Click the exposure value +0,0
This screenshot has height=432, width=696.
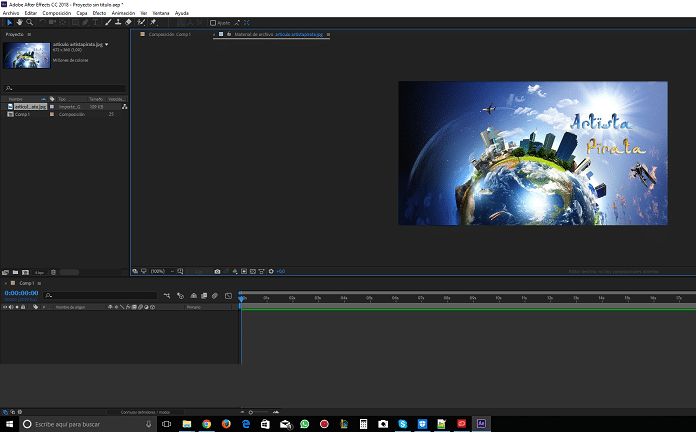pos(281,271)
